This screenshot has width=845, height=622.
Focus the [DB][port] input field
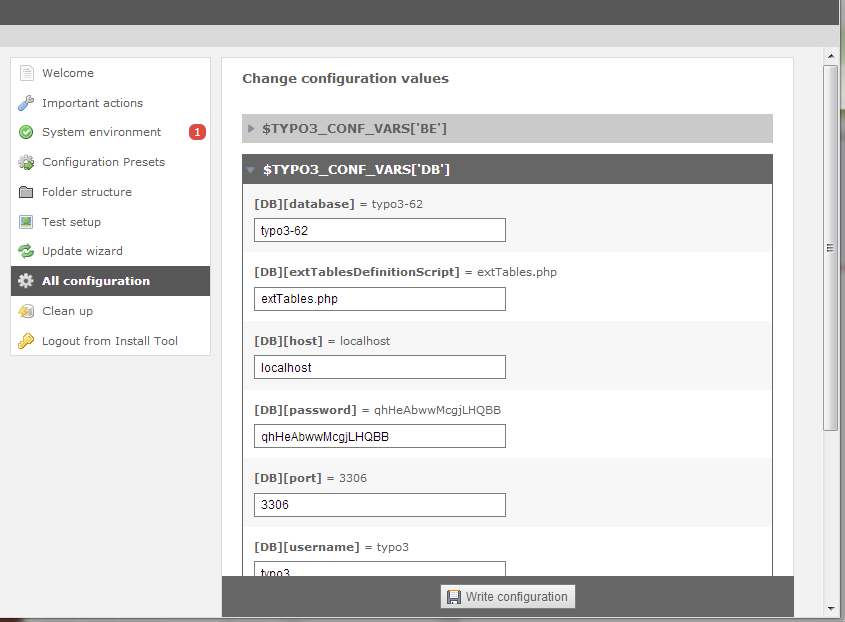pyautogui.click(x=380, y=505)
